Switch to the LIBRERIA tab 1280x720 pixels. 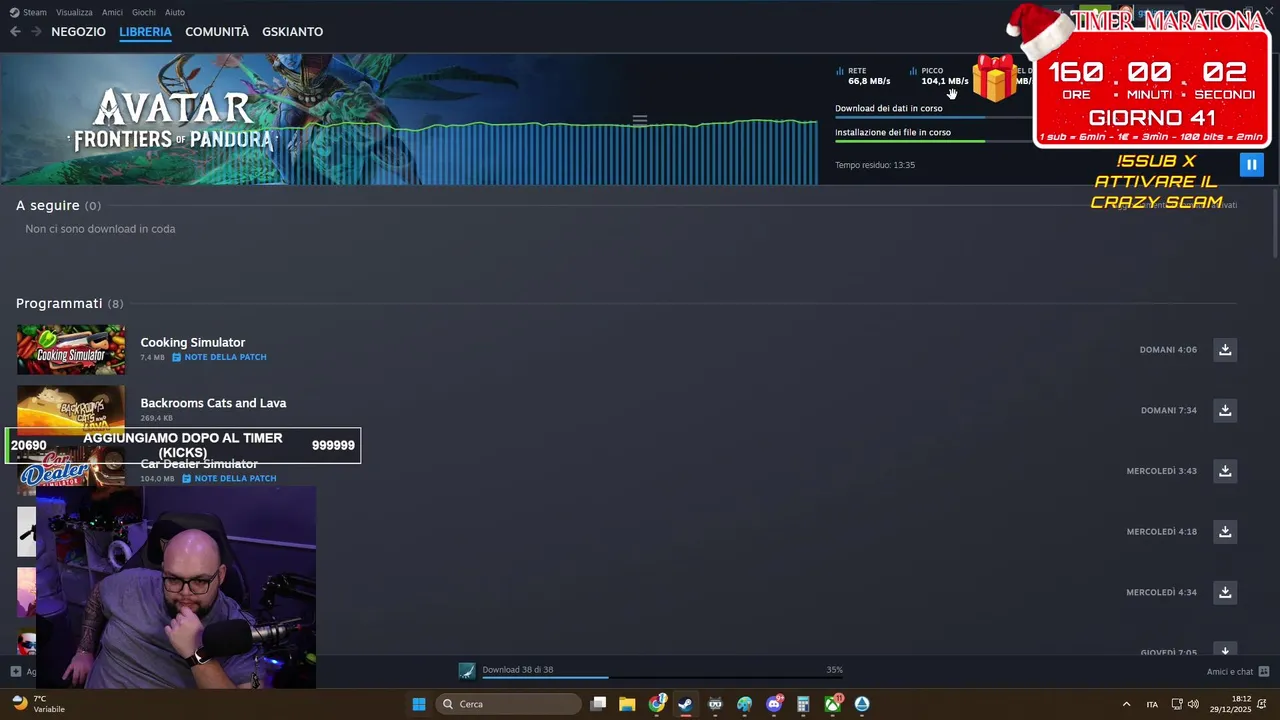click(145, 32)
